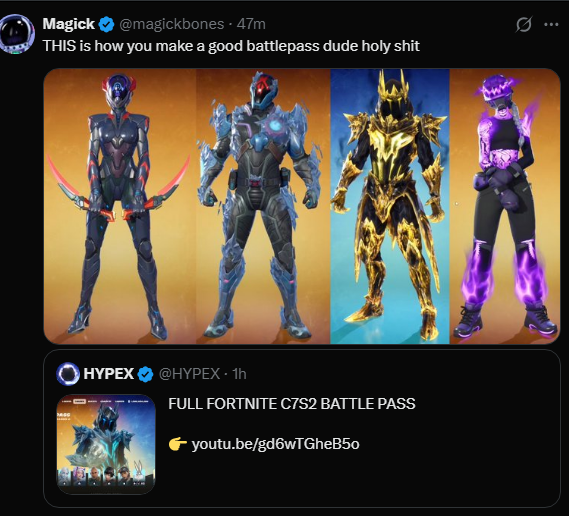
Task: Open the HYPEX battle pass video thumbnail
Action: click(106, 444)
